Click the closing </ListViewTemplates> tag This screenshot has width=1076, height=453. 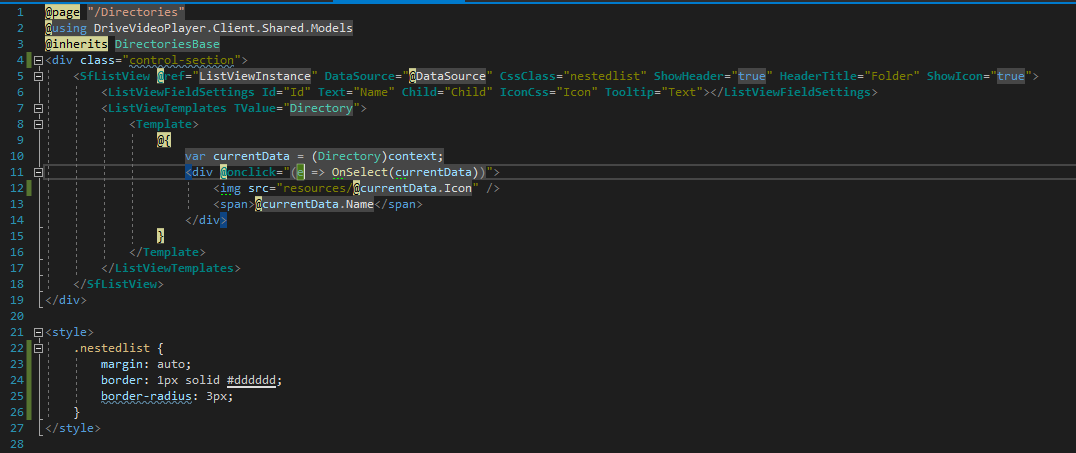point(171,268)
